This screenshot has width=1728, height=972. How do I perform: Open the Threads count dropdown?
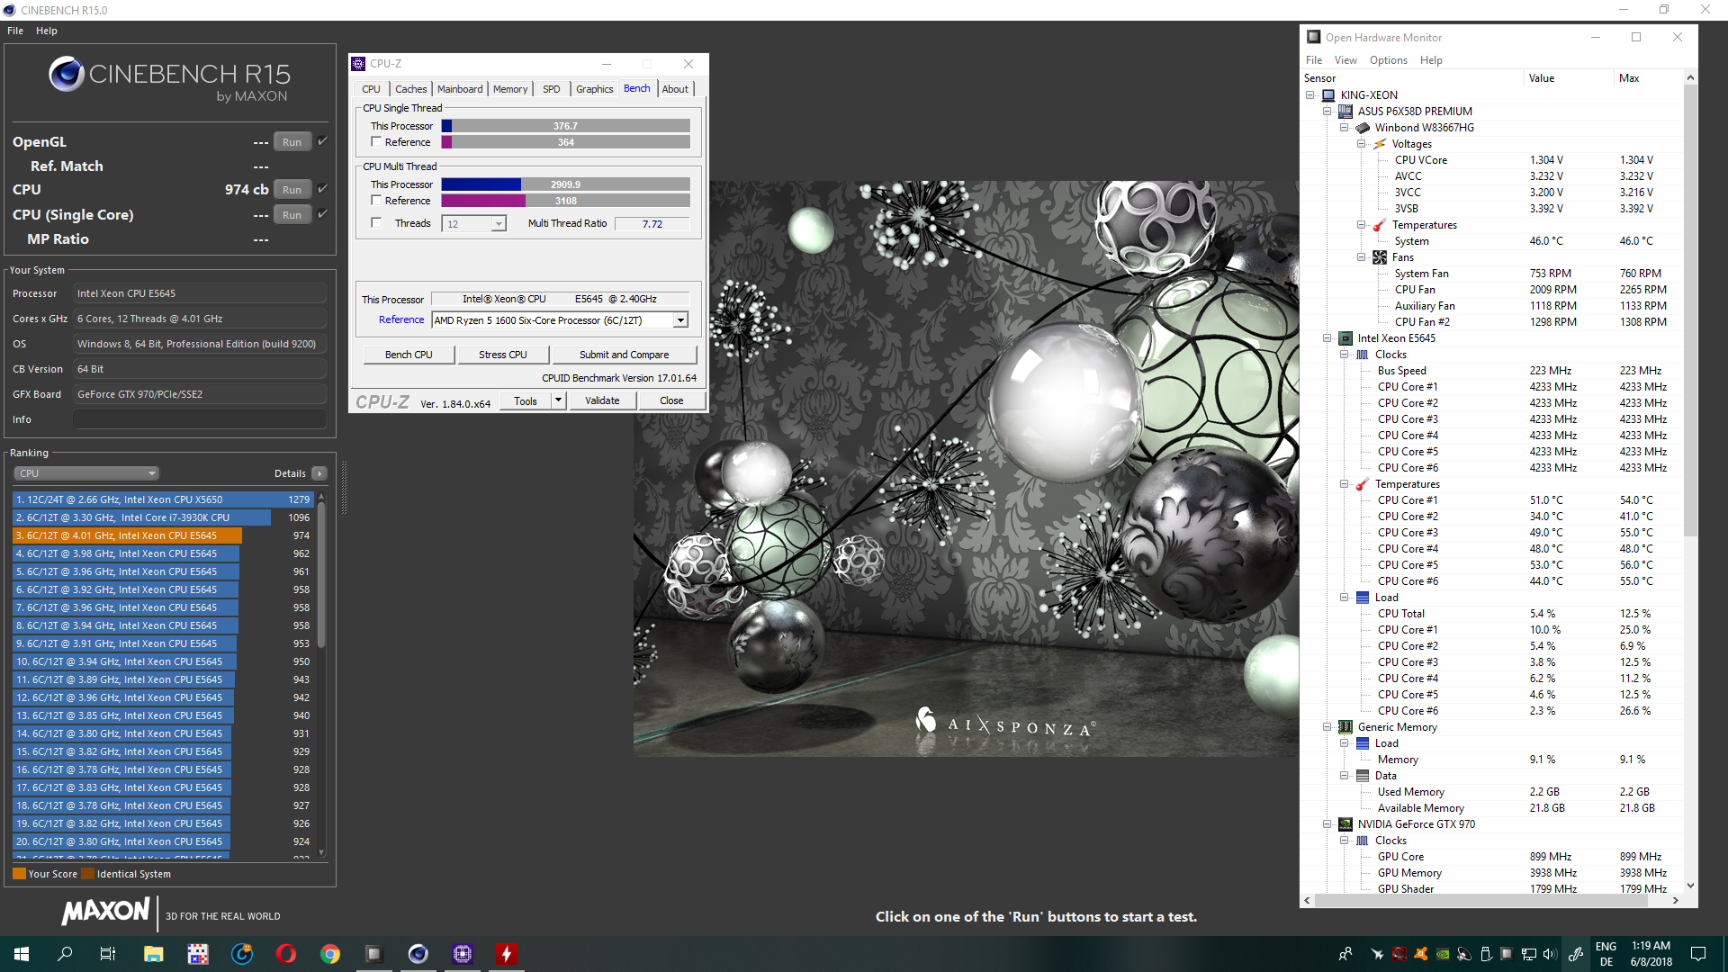[498, 224]
